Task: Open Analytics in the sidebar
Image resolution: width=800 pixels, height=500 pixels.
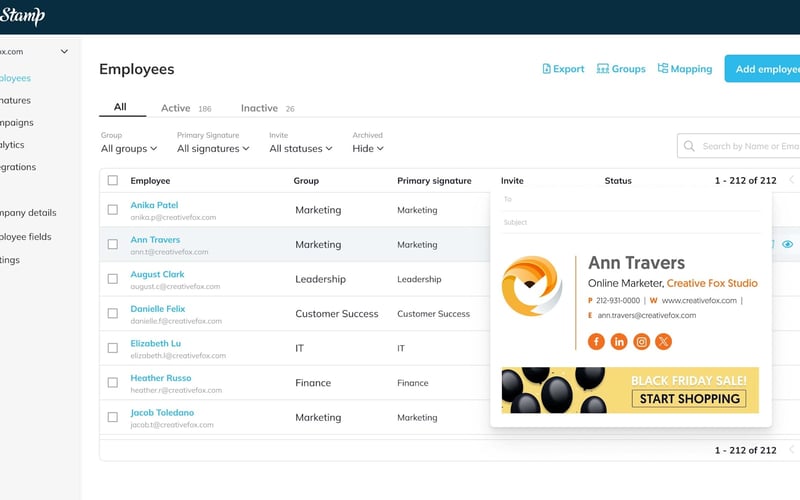Action: pos(12,145)
